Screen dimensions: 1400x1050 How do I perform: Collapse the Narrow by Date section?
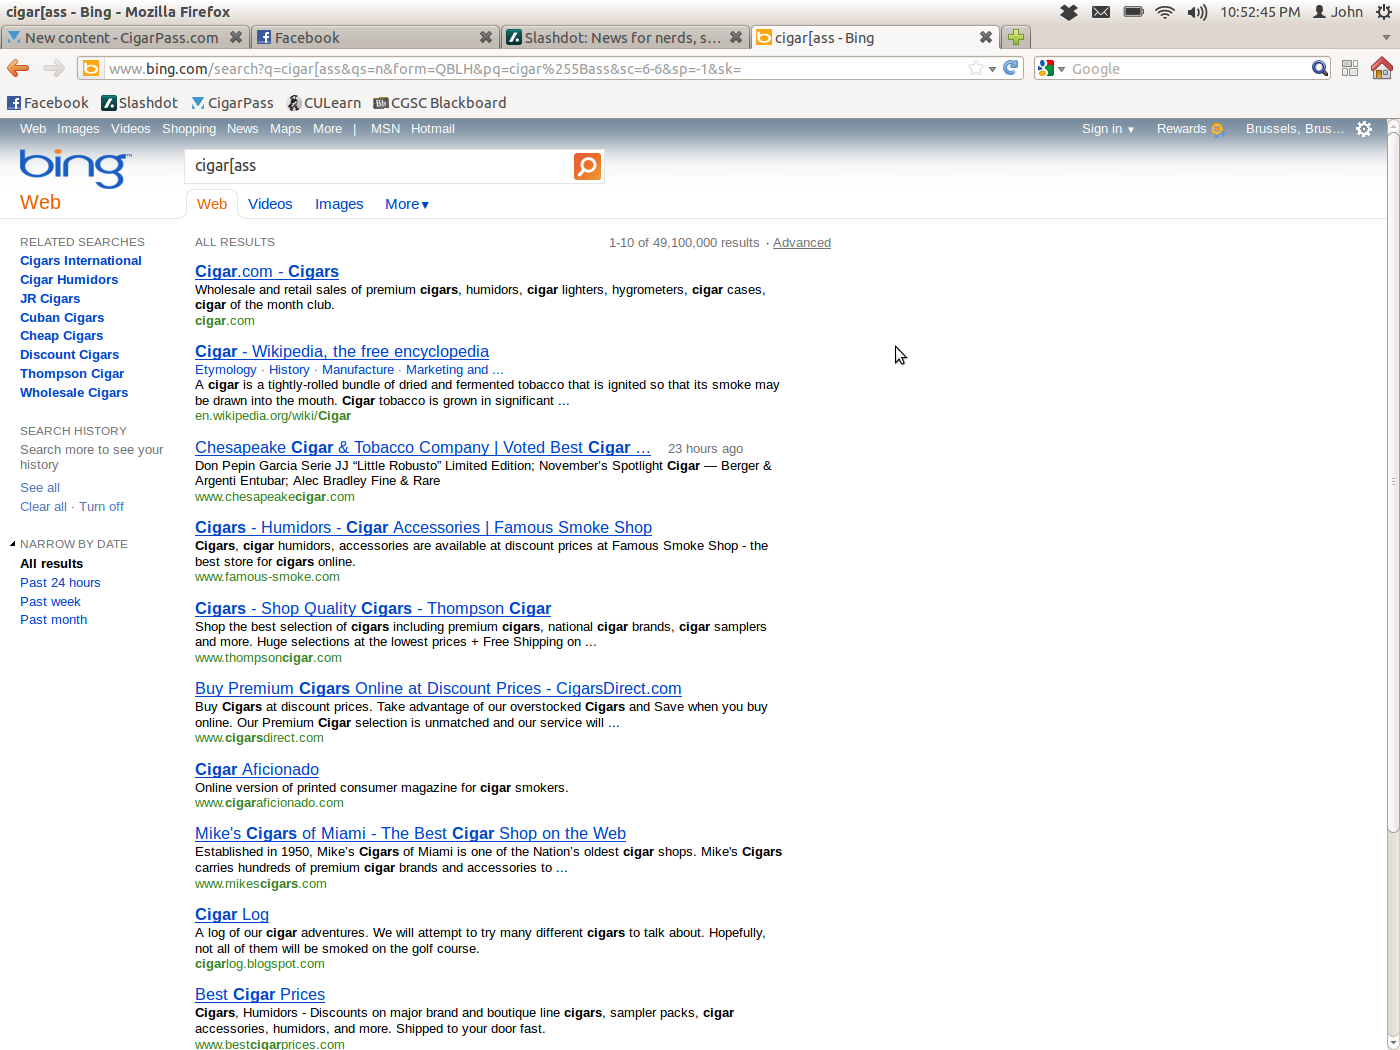(13, 544)
